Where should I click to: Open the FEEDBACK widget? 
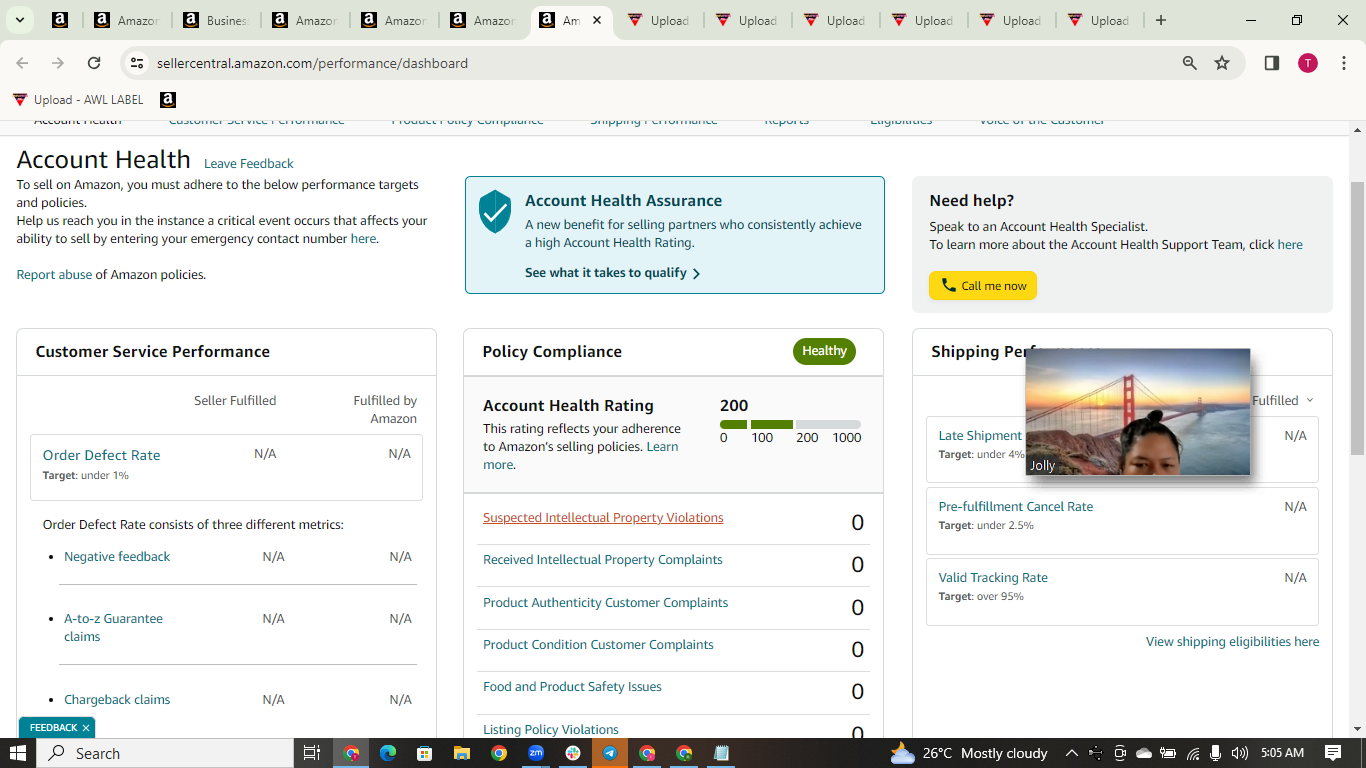pos(53,728)
